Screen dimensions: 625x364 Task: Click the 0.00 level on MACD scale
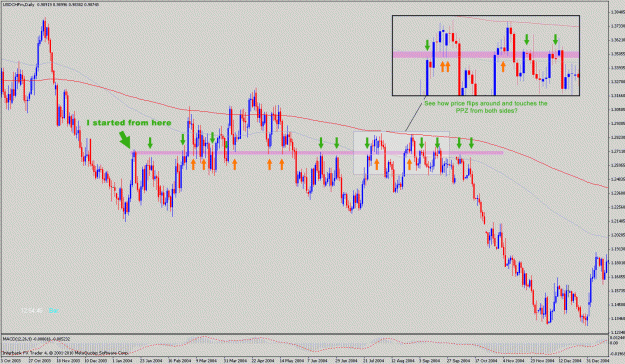click(x=614, y=343)
